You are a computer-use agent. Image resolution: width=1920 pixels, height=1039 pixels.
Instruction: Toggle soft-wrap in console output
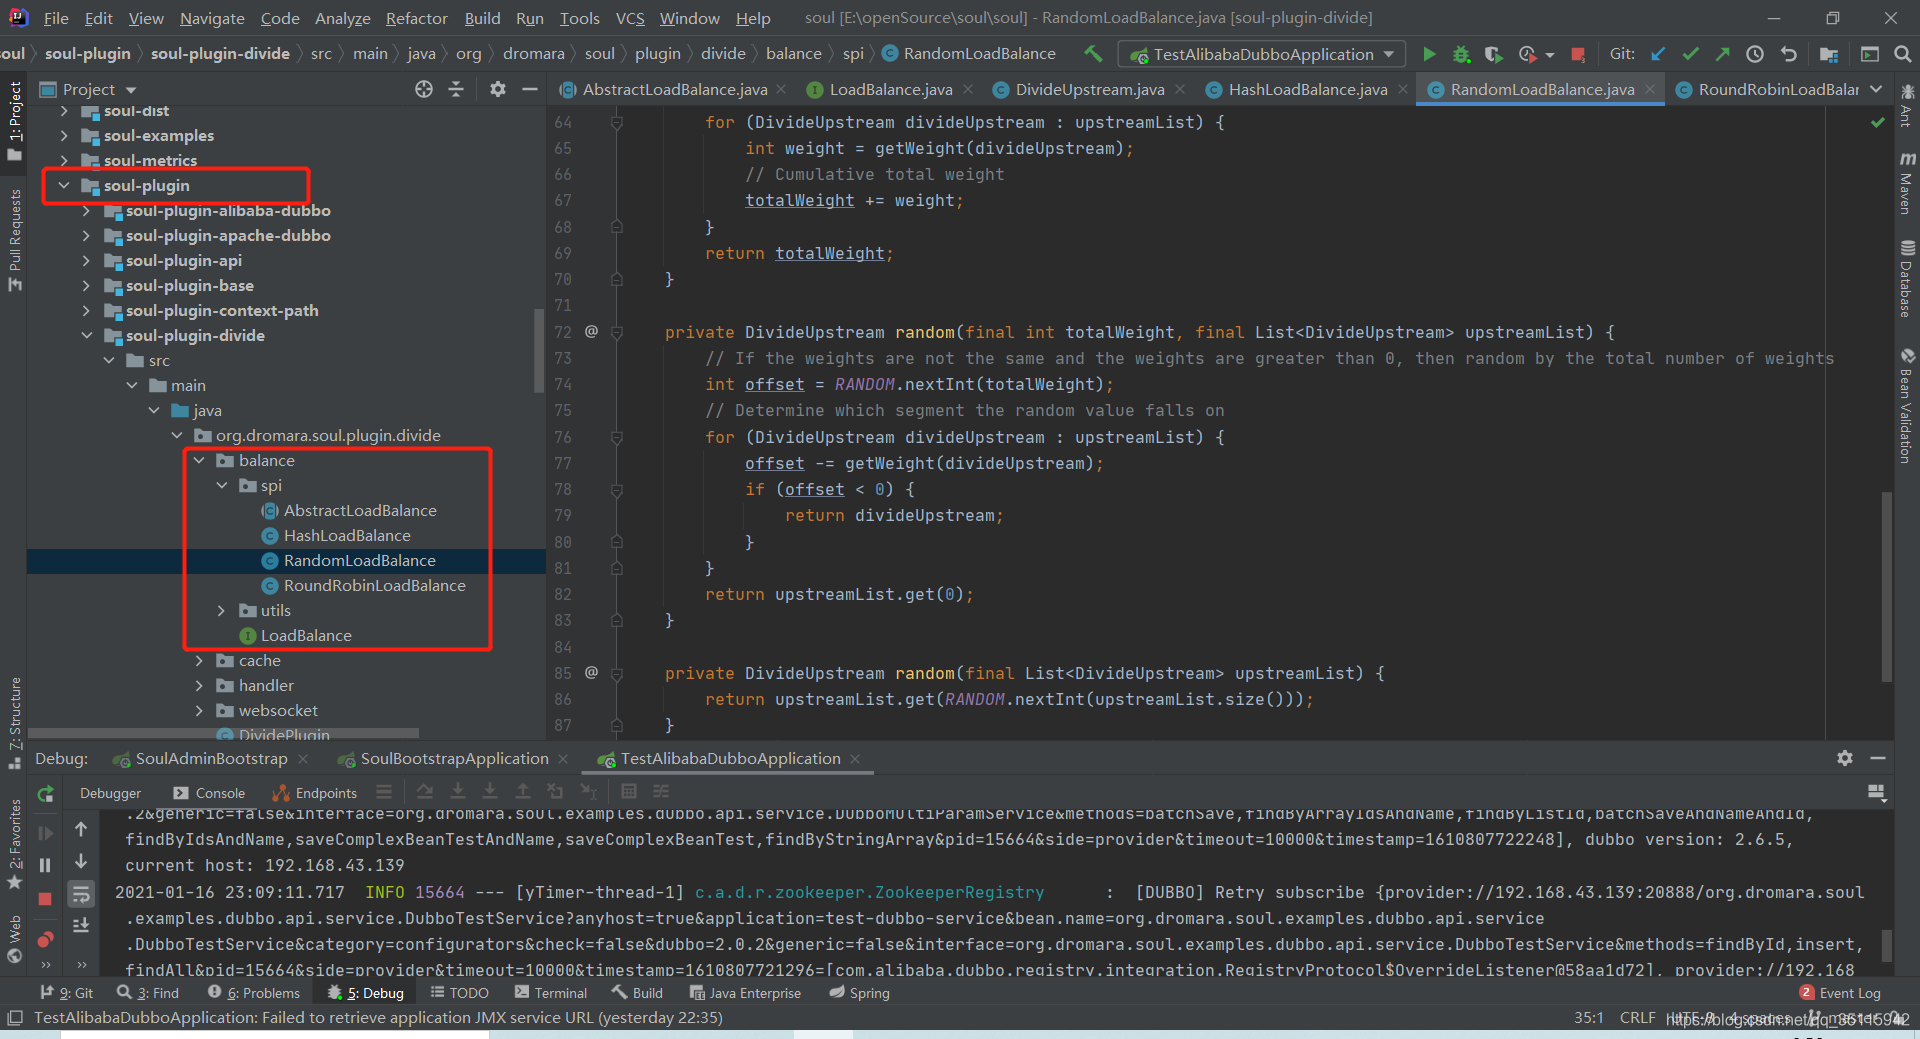(81, 893)
